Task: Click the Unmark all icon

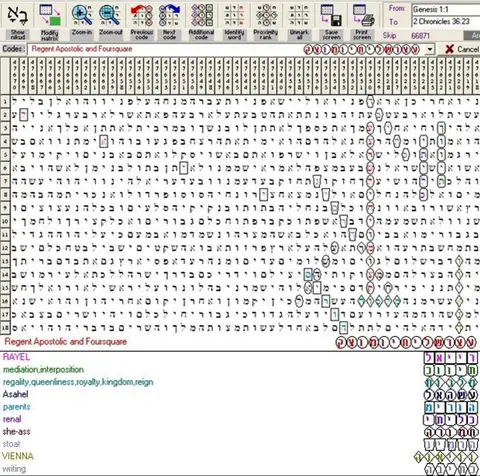Action: (x=299, y=15)
